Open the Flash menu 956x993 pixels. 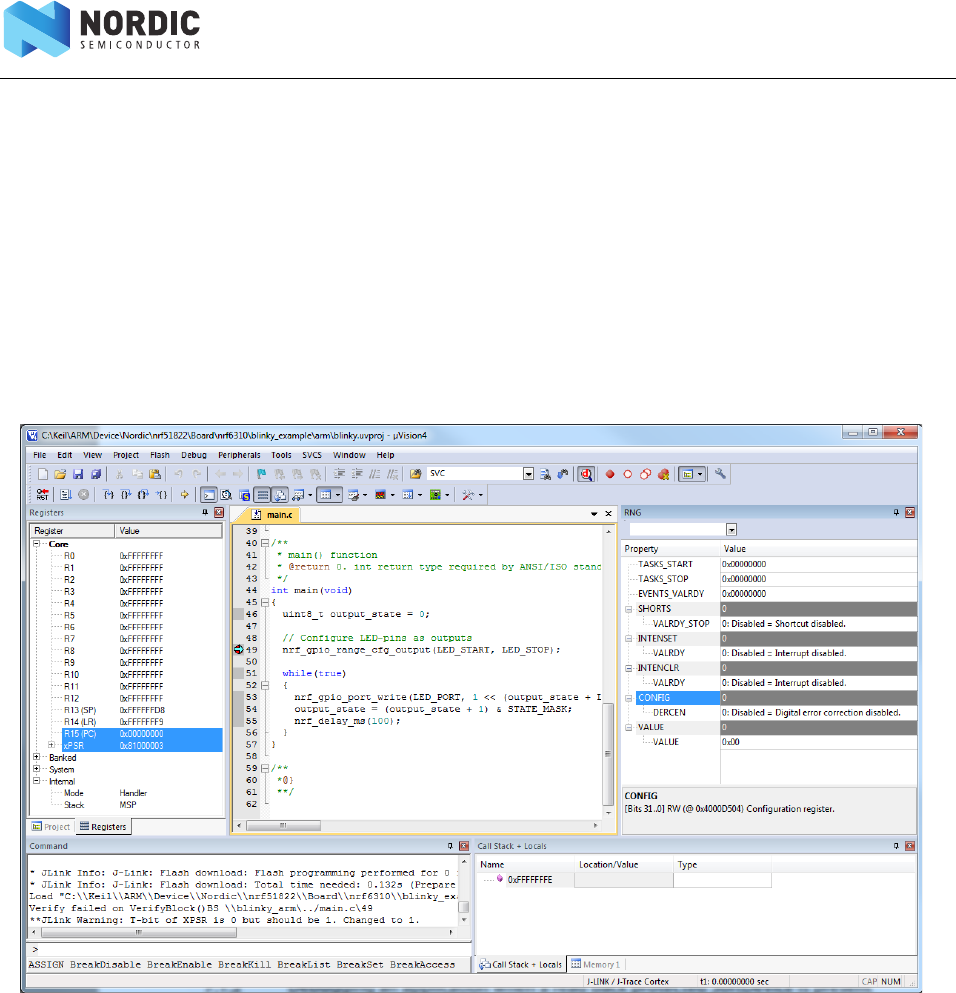[x=160, y=455]
